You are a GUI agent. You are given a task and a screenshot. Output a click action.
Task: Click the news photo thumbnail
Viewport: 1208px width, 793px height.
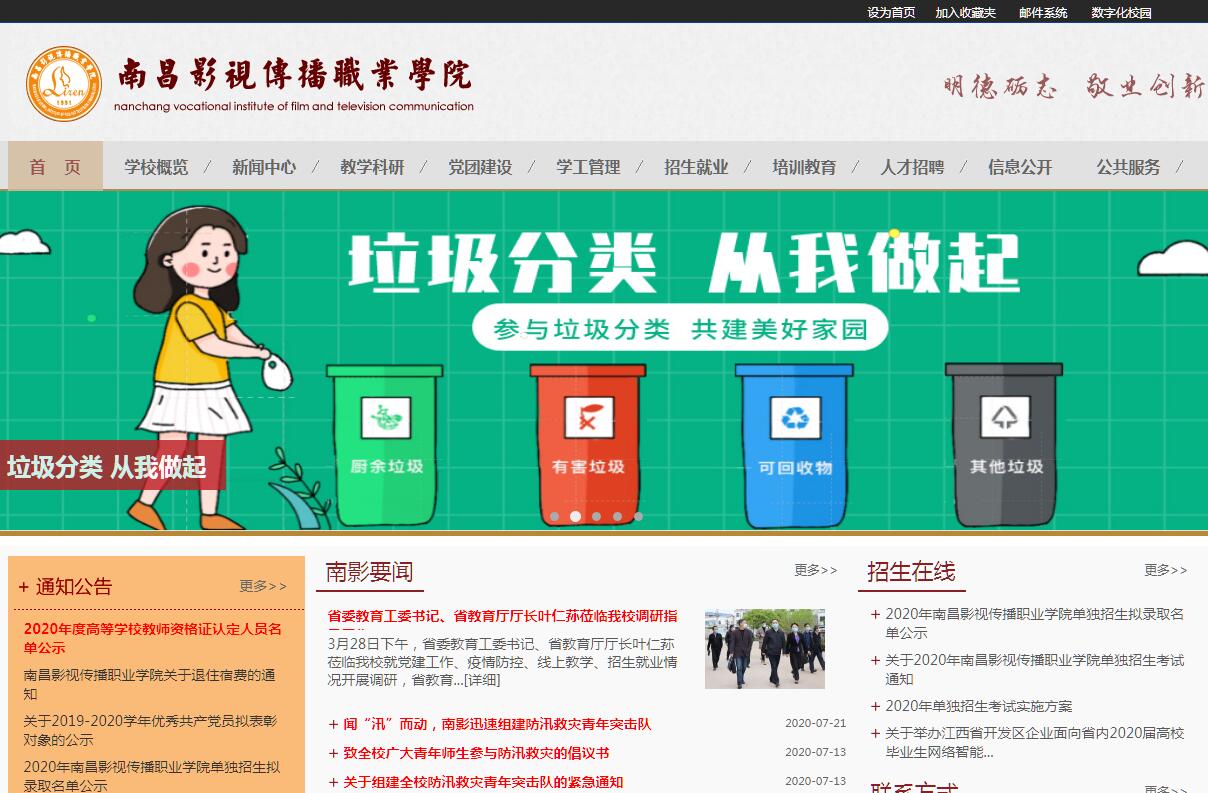764,648
